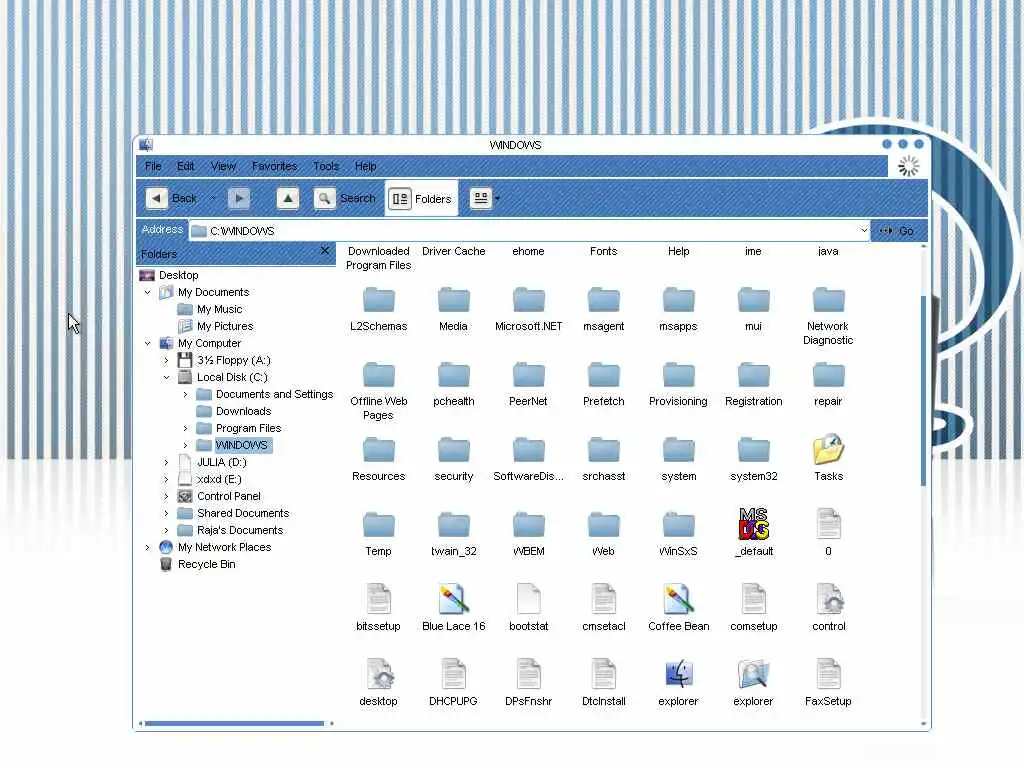Collapse the Local Disk (C:) node
The width and height of the screenshot is (1024, 768).
coord(167,377)
